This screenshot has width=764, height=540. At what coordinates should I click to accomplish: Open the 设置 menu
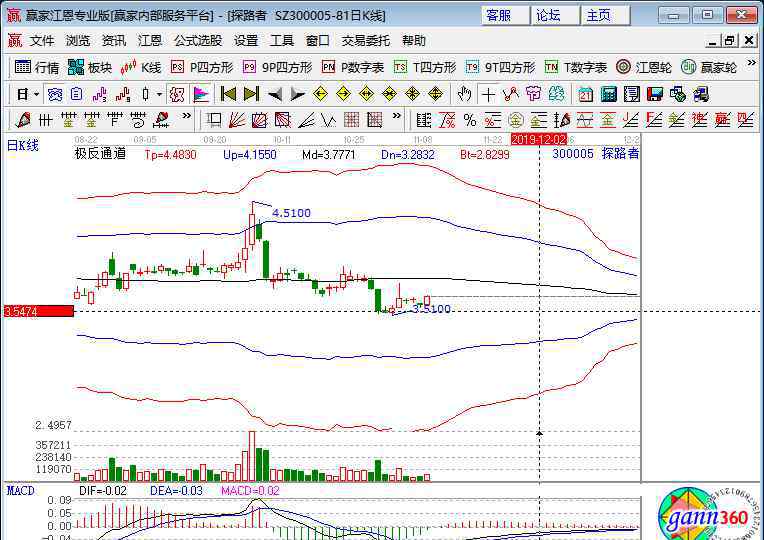pos(246,41)
